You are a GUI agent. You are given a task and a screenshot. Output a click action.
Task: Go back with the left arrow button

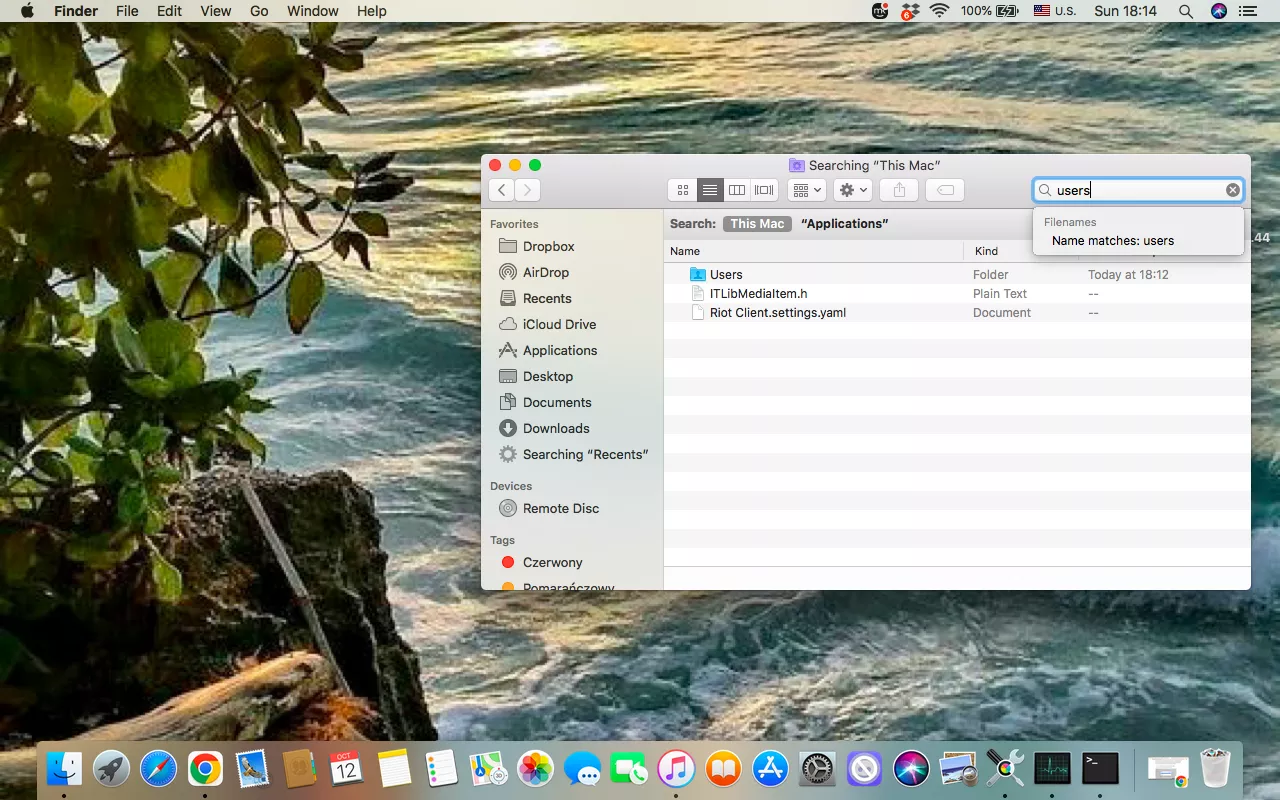point(502,190)
